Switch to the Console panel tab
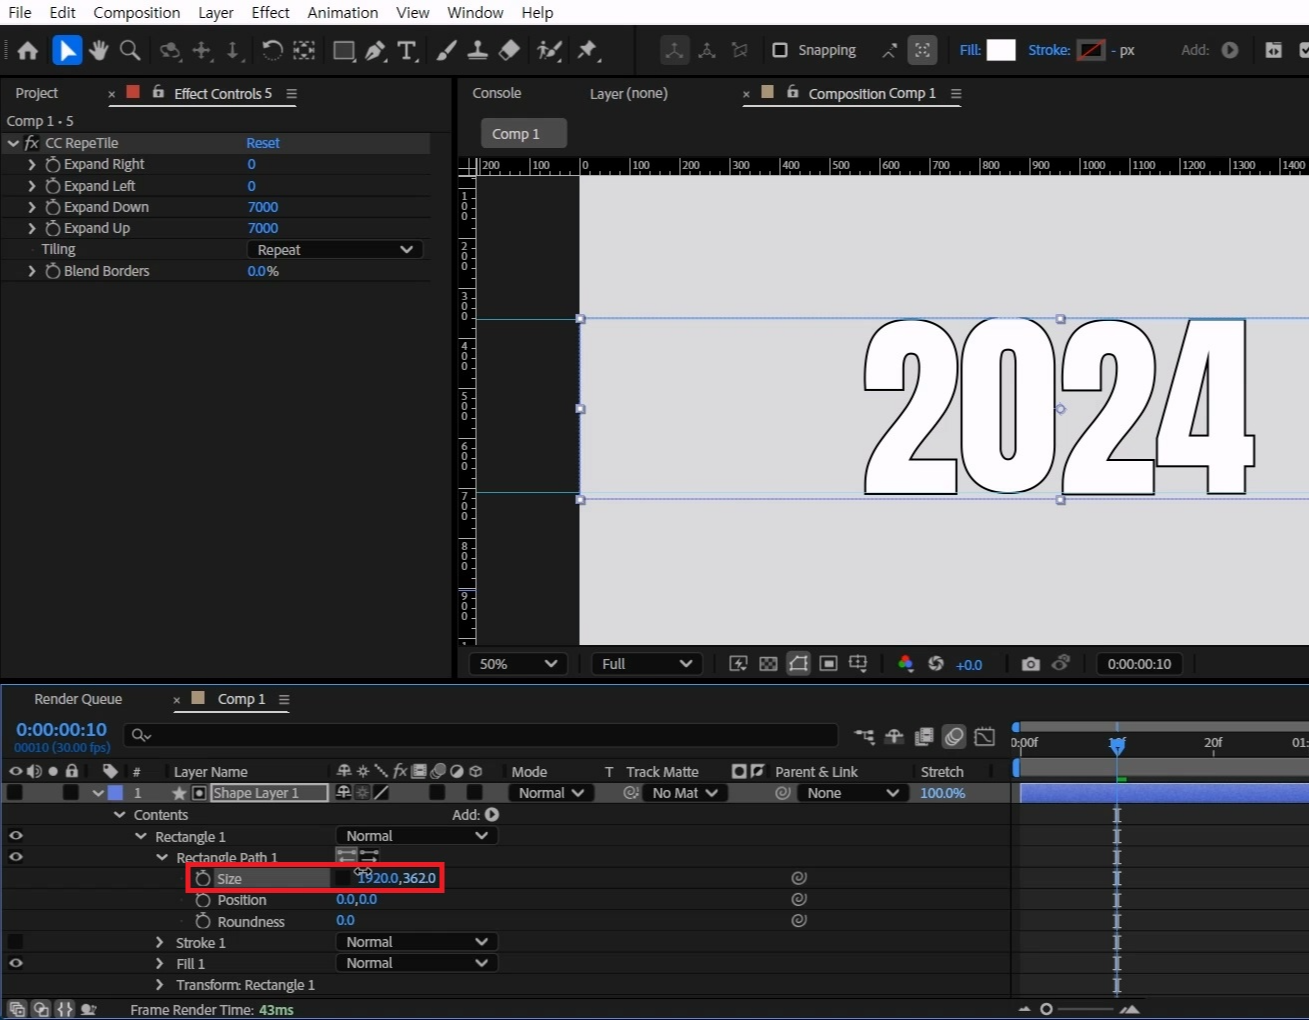This screenshot has height=1020, width=1309. pos(497,93)
